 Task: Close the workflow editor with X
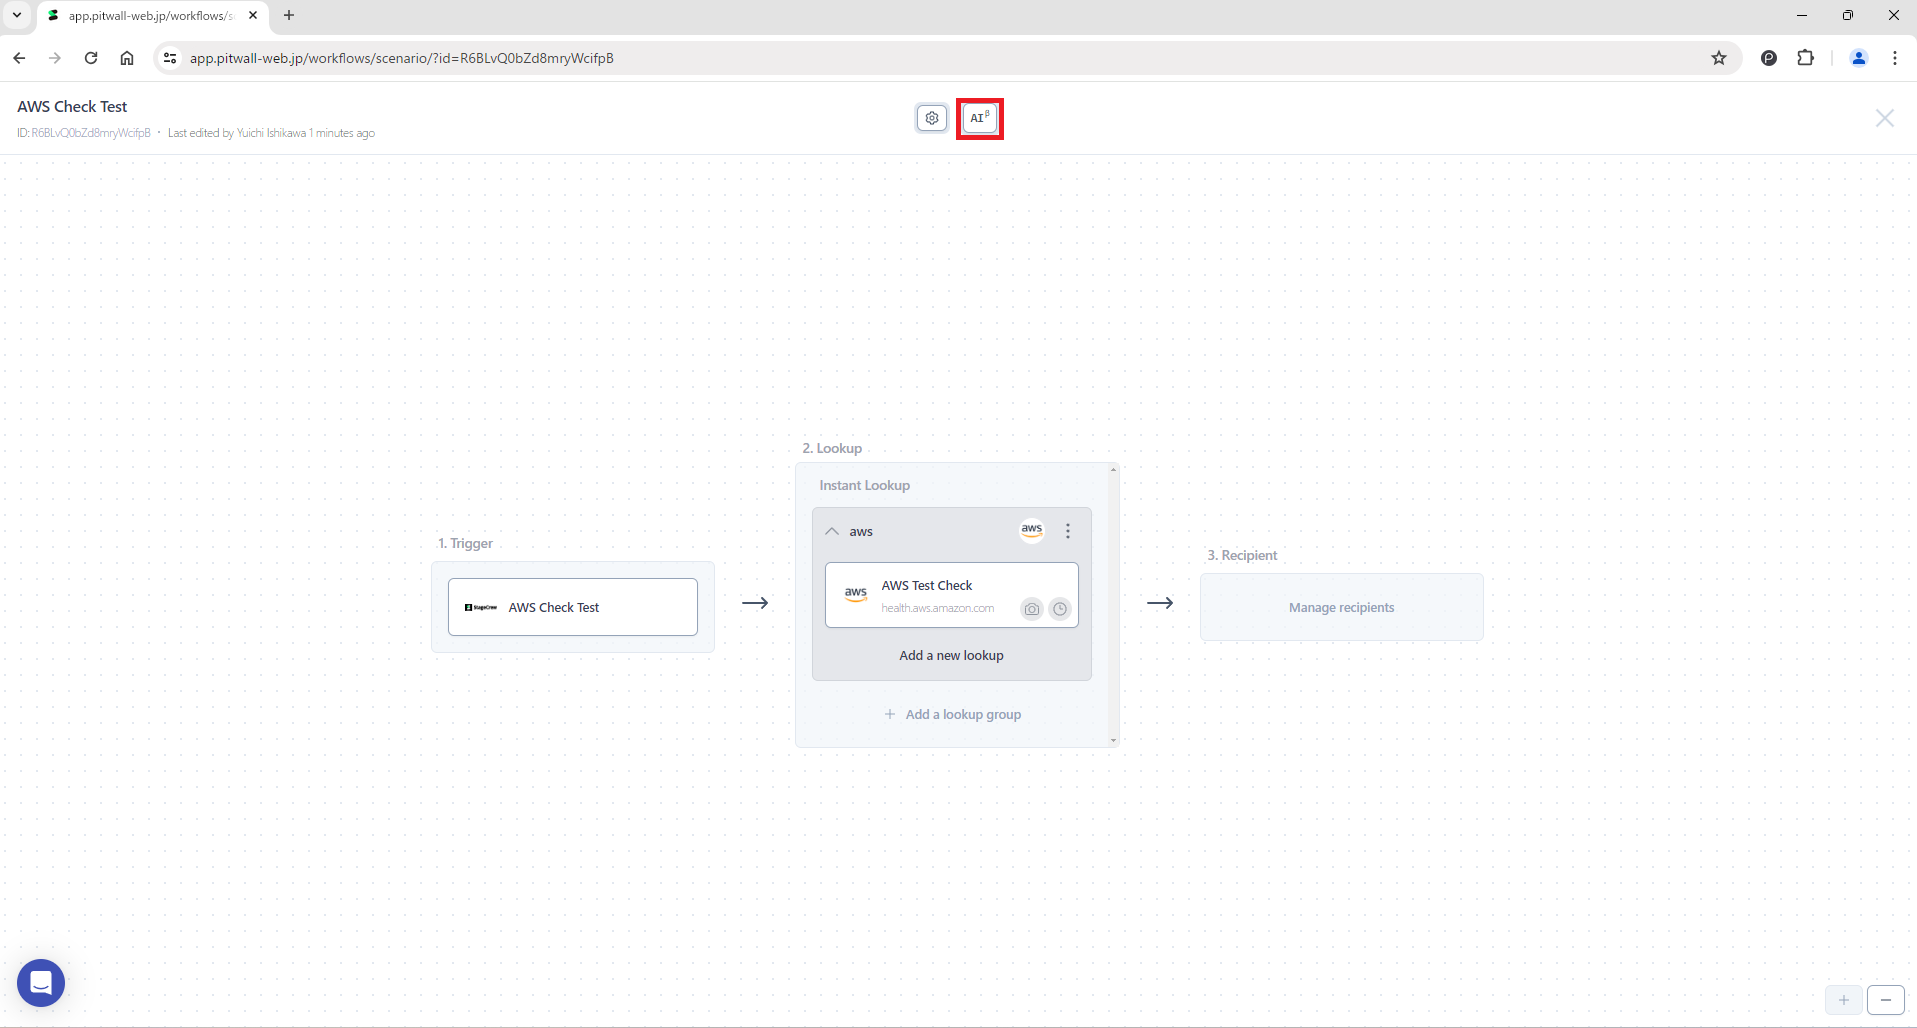point(1884,118)
